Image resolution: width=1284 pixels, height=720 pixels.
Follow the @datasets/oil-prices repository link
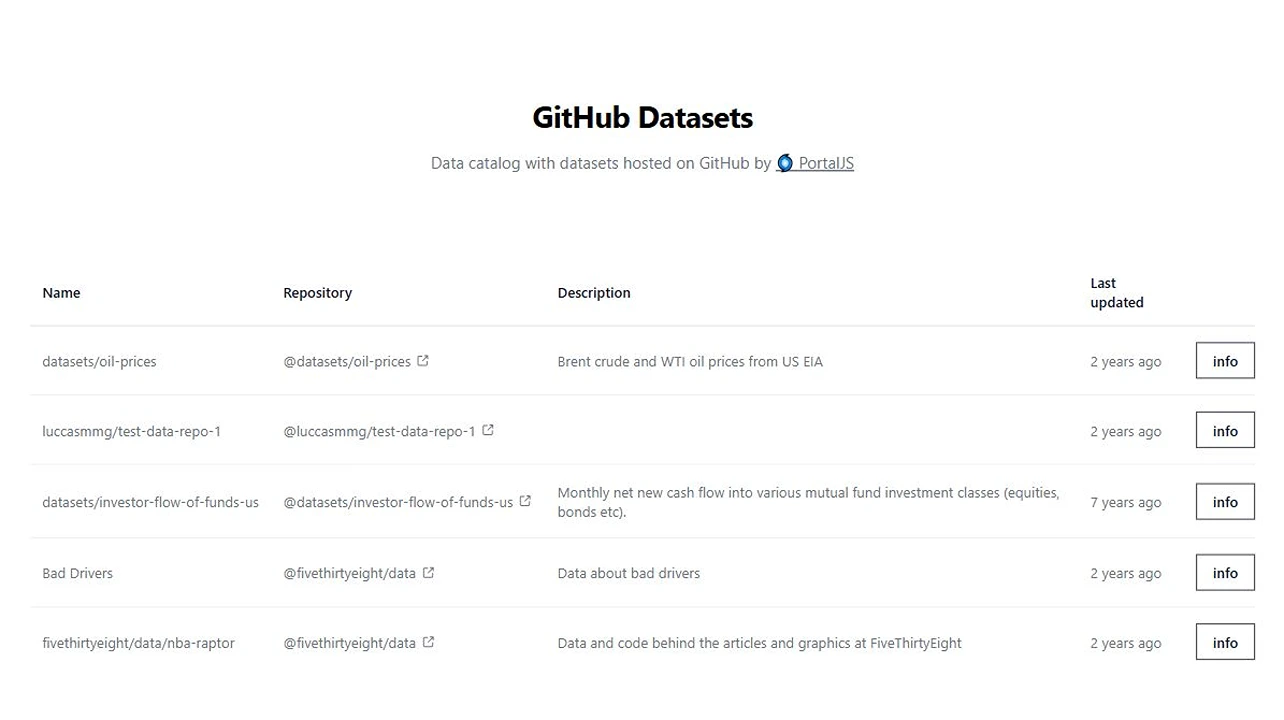(x=347, y=361)
